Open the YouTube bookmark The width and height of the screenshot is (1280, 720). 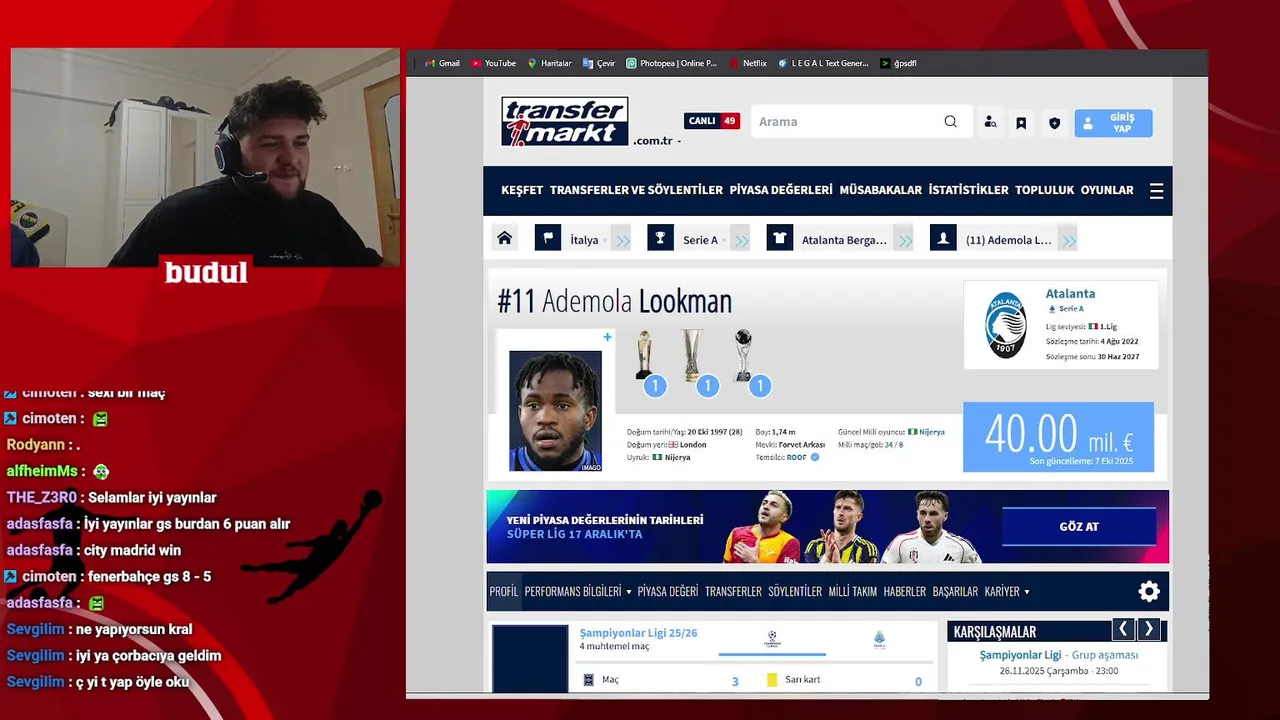(493, 63)
